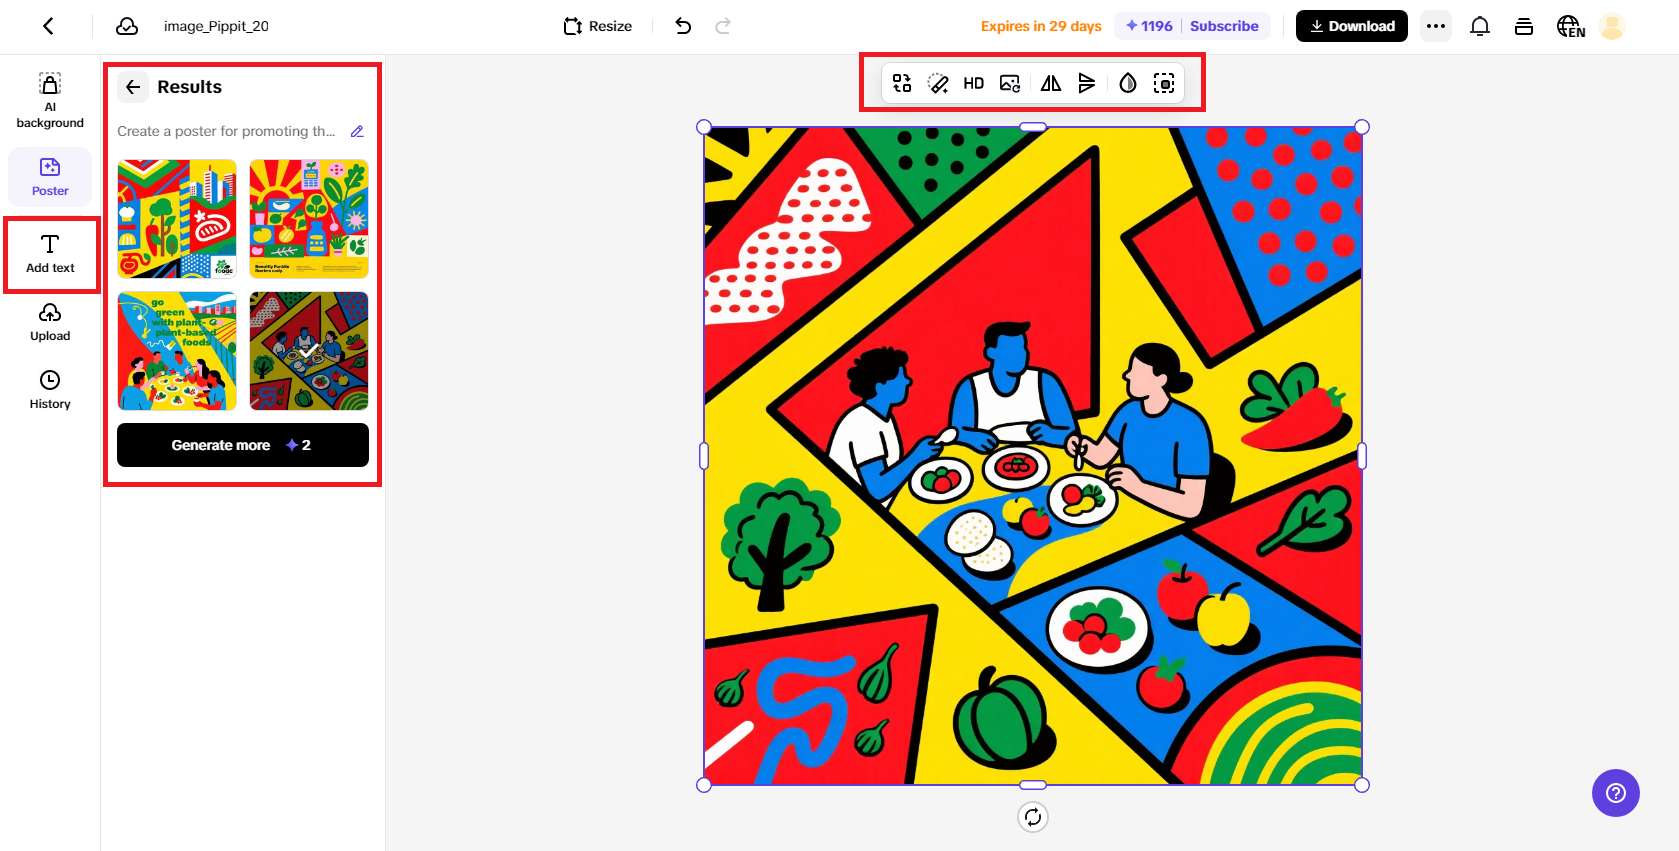Click the replace image icon
1679x851 pixels.
1010,84
